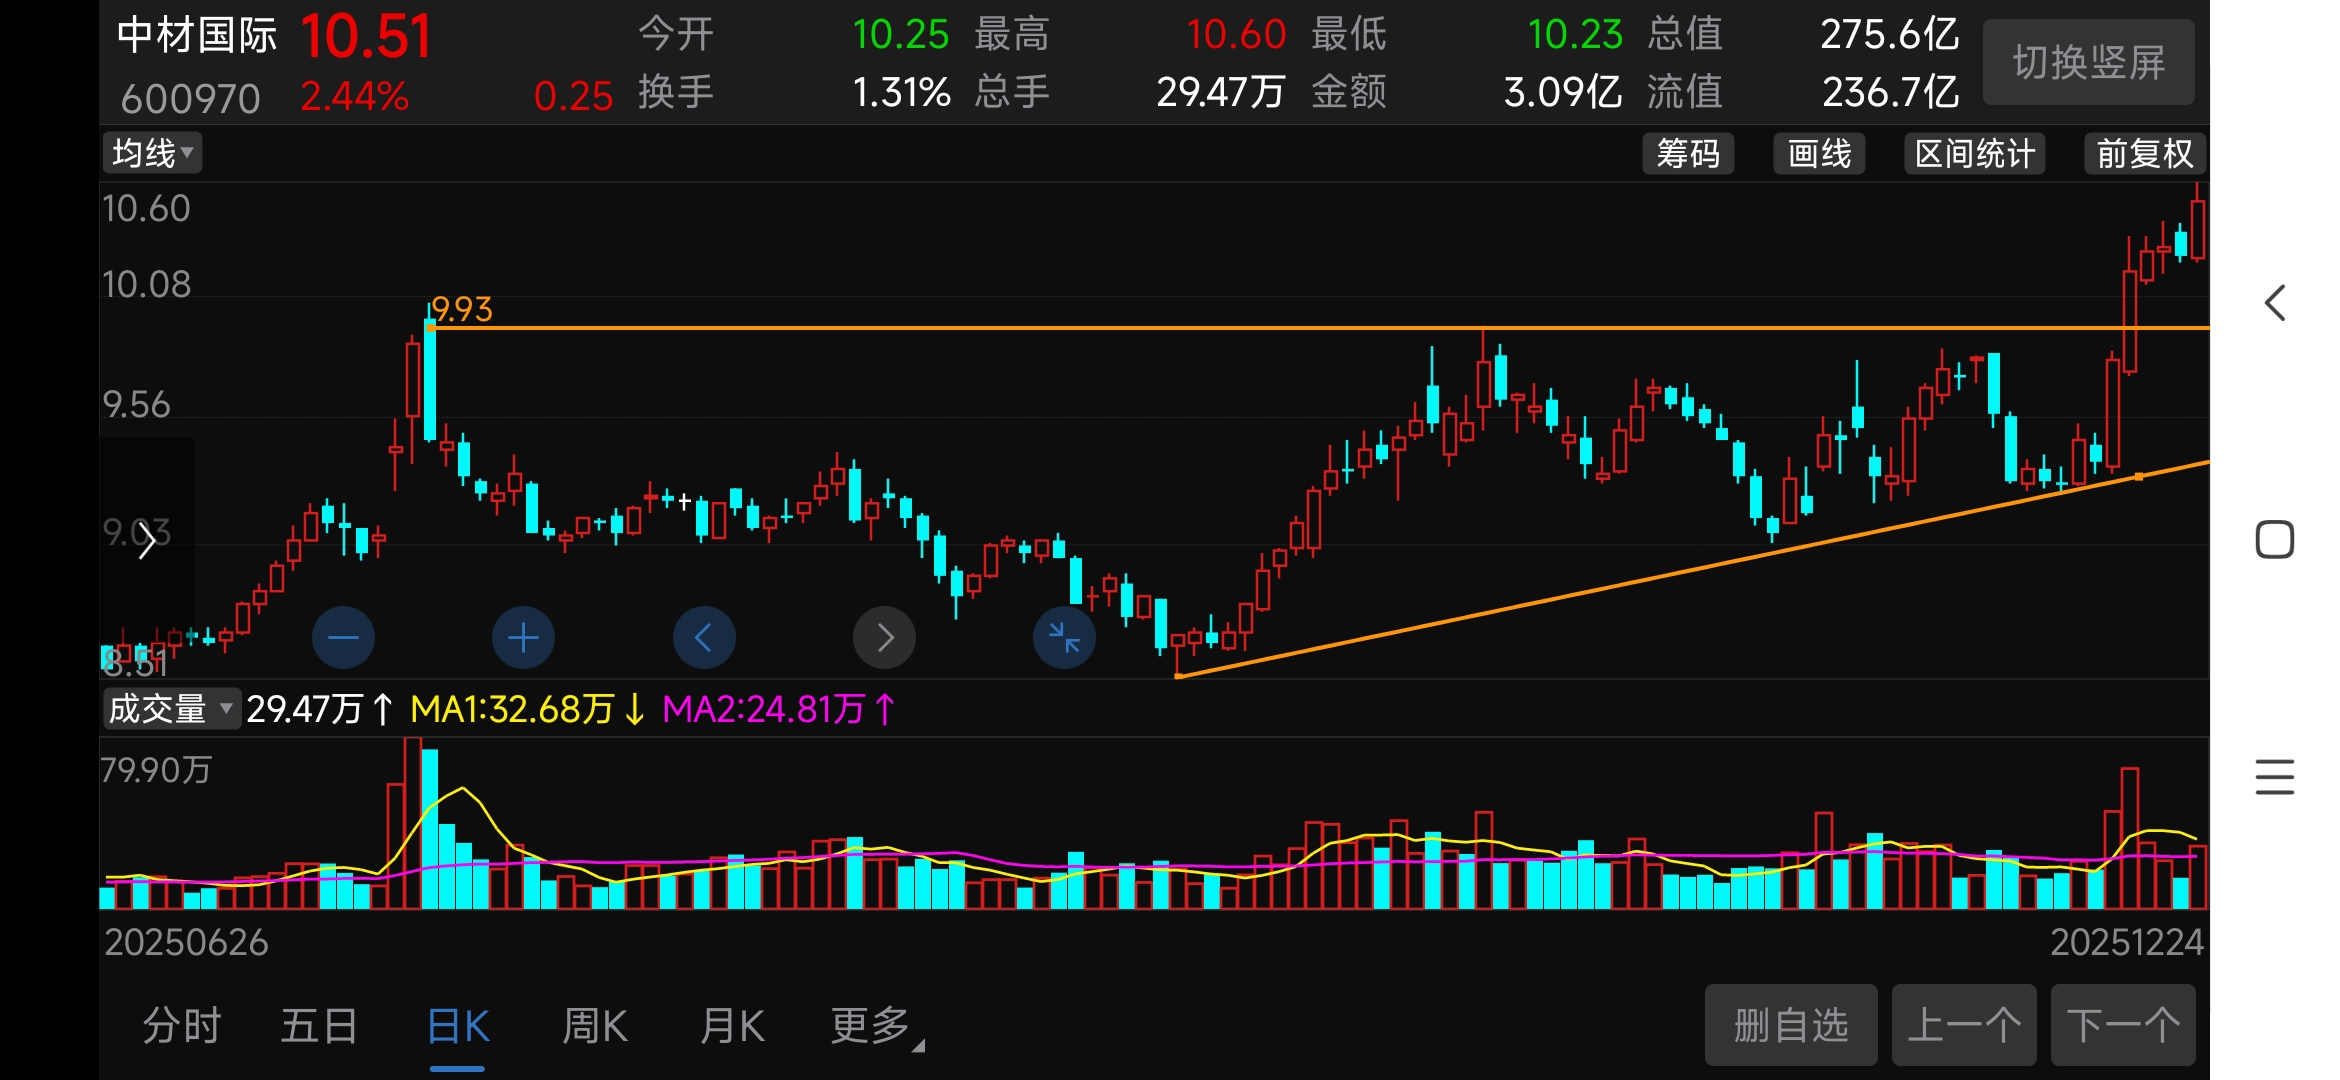
Task: Zoom out chart with minus icon
Action: pos(343,638)
